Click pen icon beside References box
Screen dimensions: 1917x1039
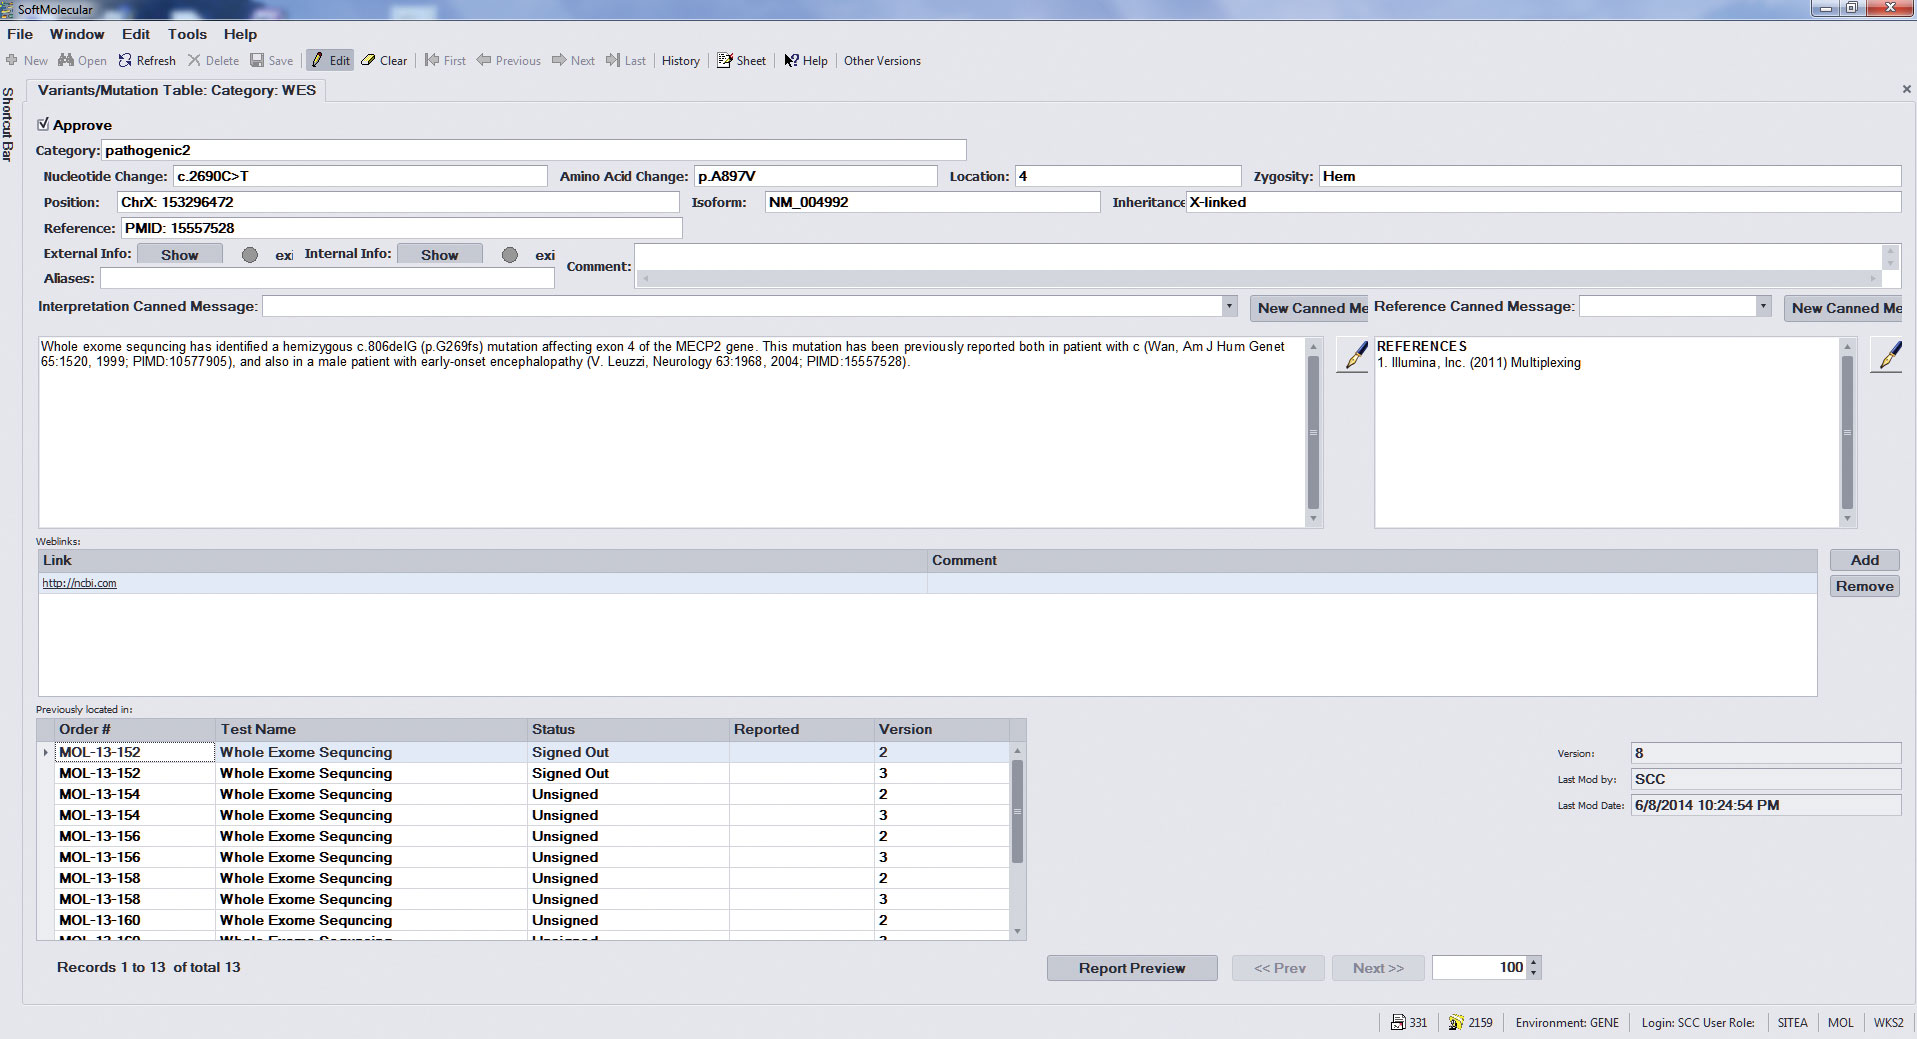click(x=1886, y=355)
